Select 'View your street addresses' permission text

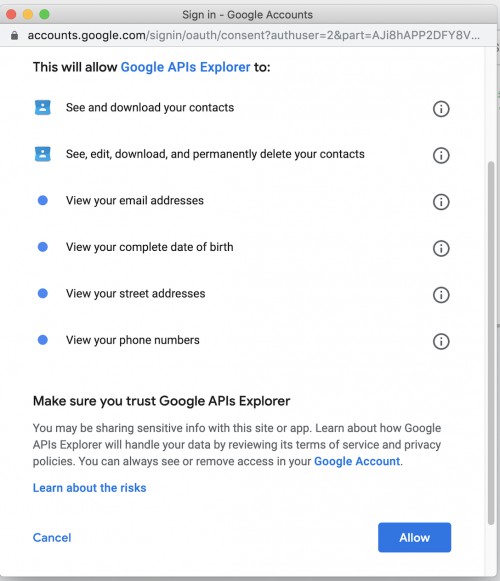(x=136, y=293)
